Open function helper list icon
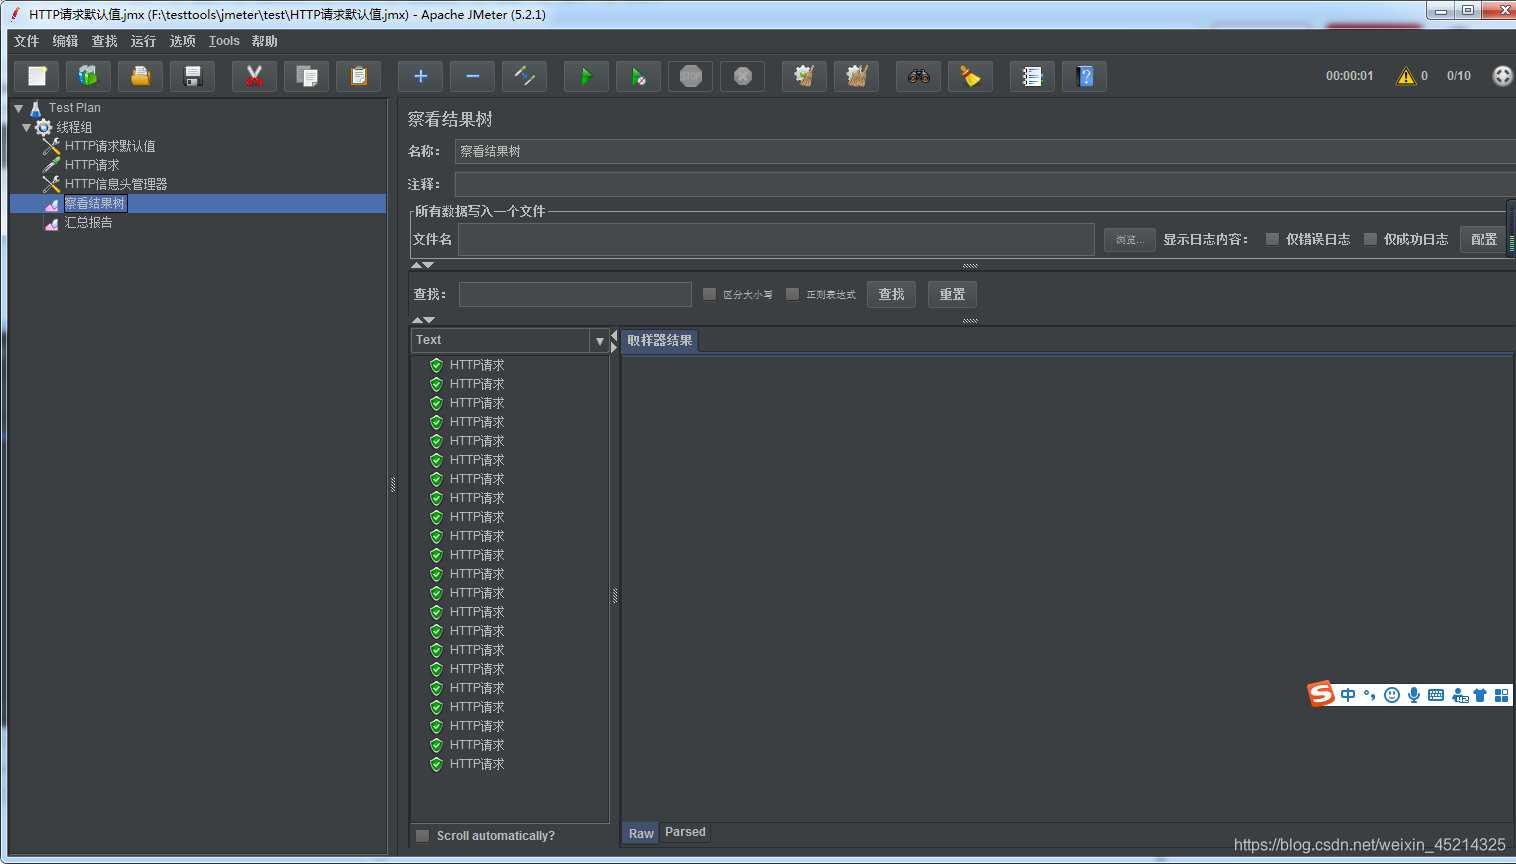 pos(1033,76)
